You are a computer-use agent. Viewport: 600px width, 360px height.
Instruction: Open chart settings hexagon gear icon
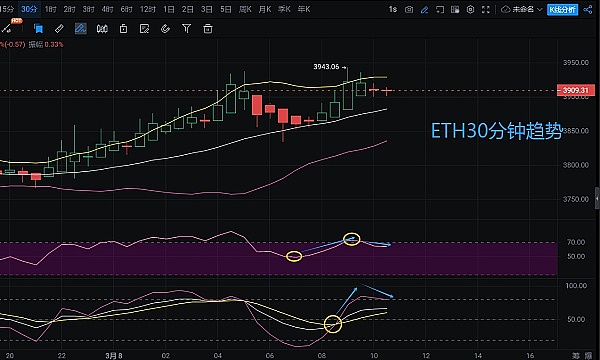pos(470,10)
